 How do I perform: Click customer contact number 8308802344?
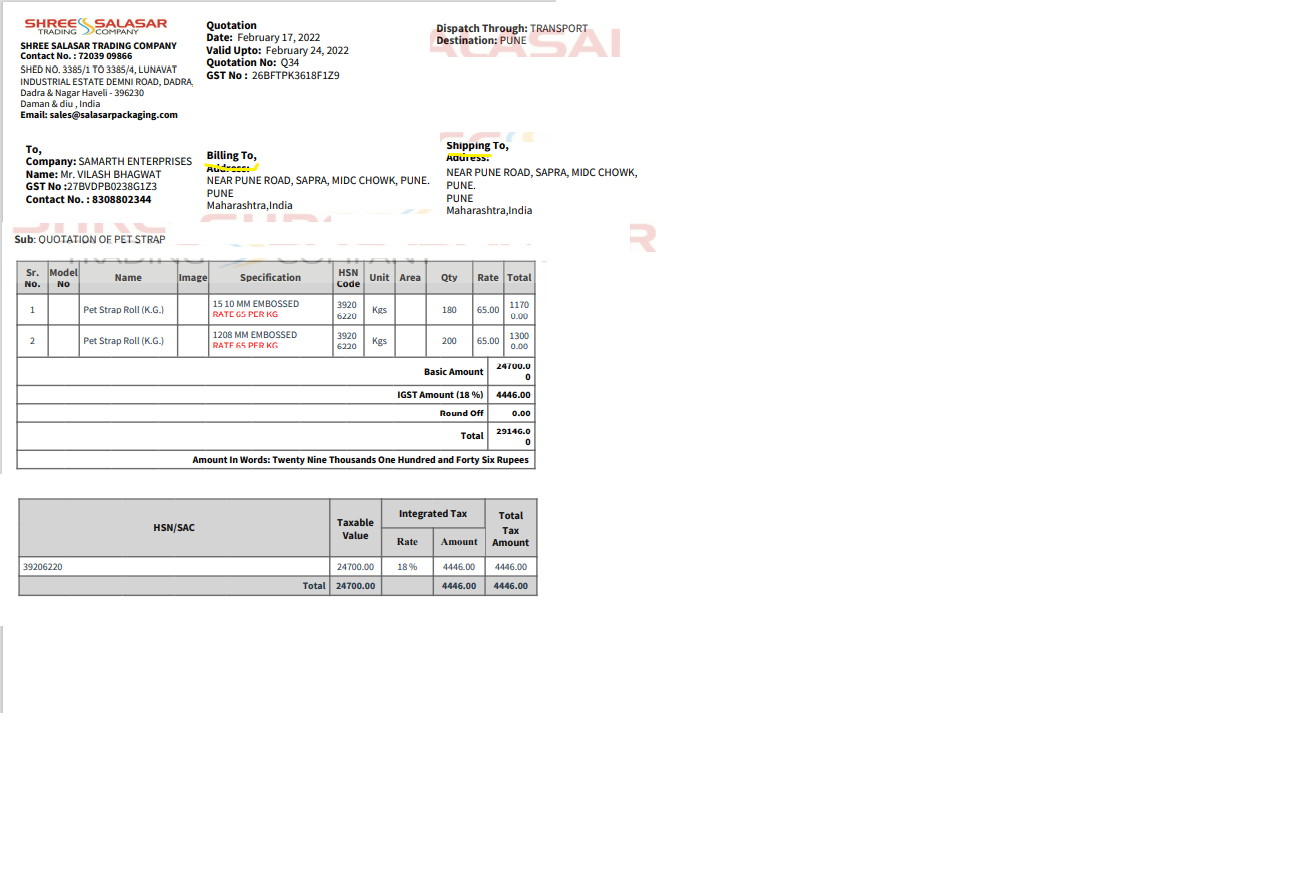coord(121,199)
